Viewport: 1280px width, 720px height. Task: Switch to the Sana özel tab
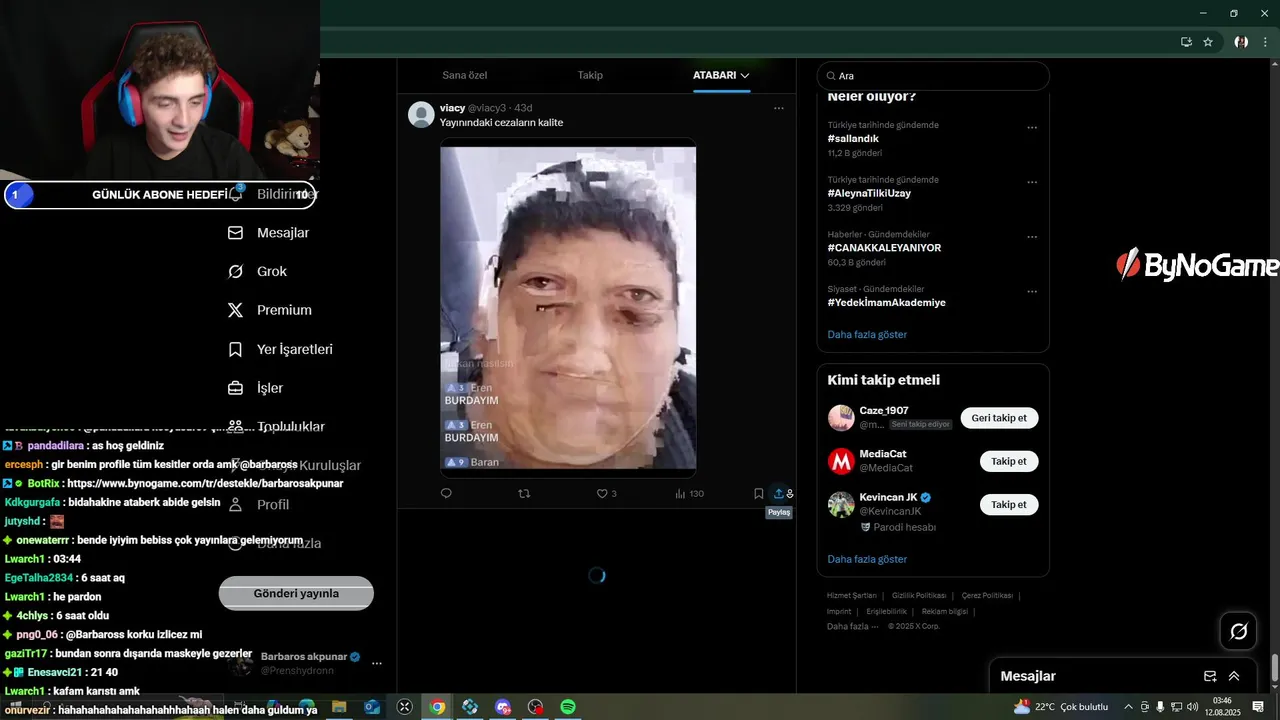coord(464,75)
